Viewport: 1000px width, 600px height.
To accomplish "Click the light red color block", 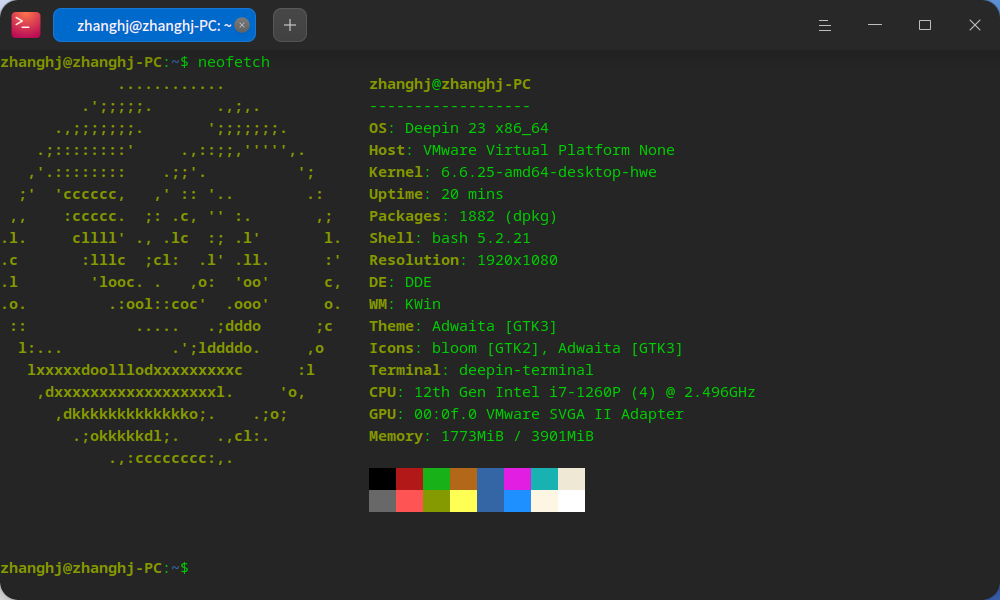I will 409,501.
